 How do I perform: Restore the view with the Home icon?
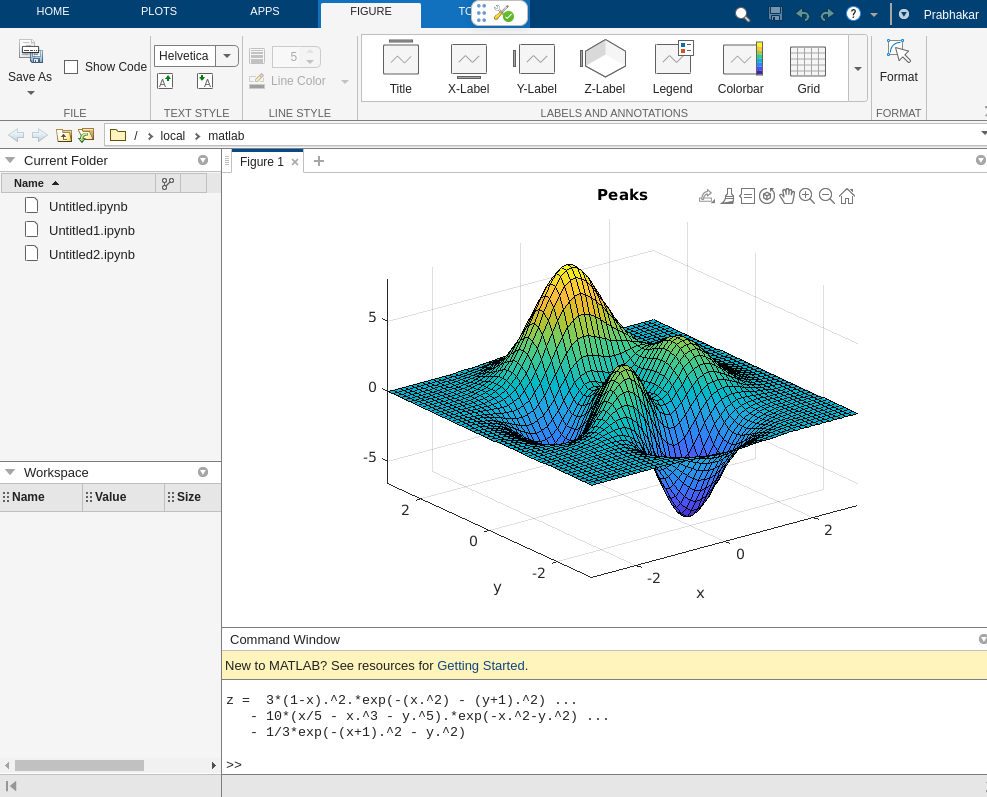(847, 196)
